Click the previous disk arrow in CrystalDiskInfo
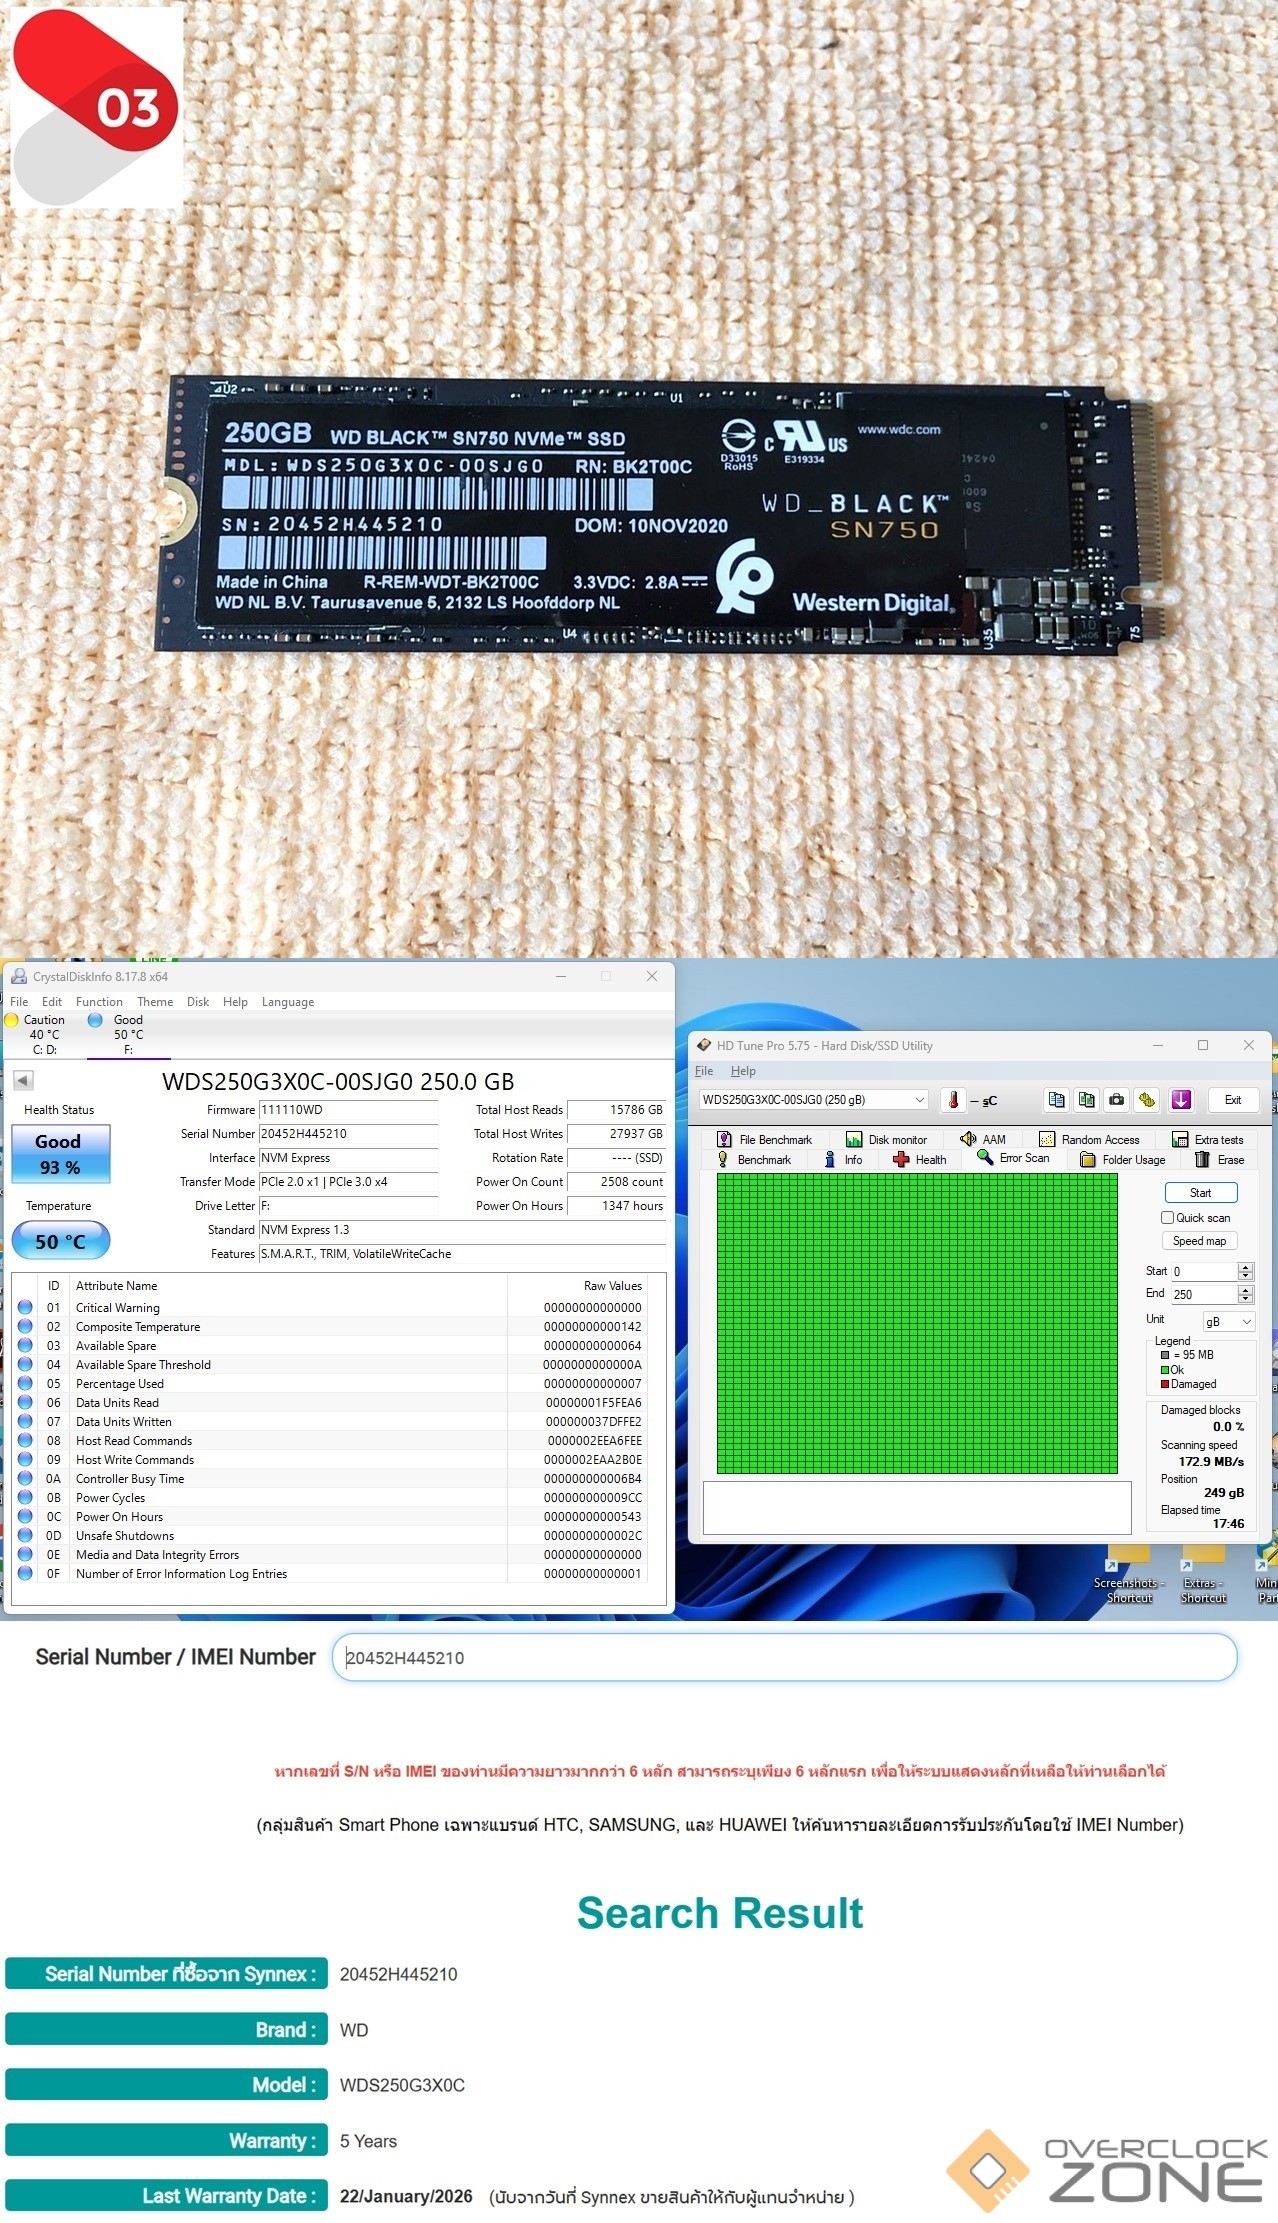This screenshot has height=2223, width=1278. [x=23, y=1080]
